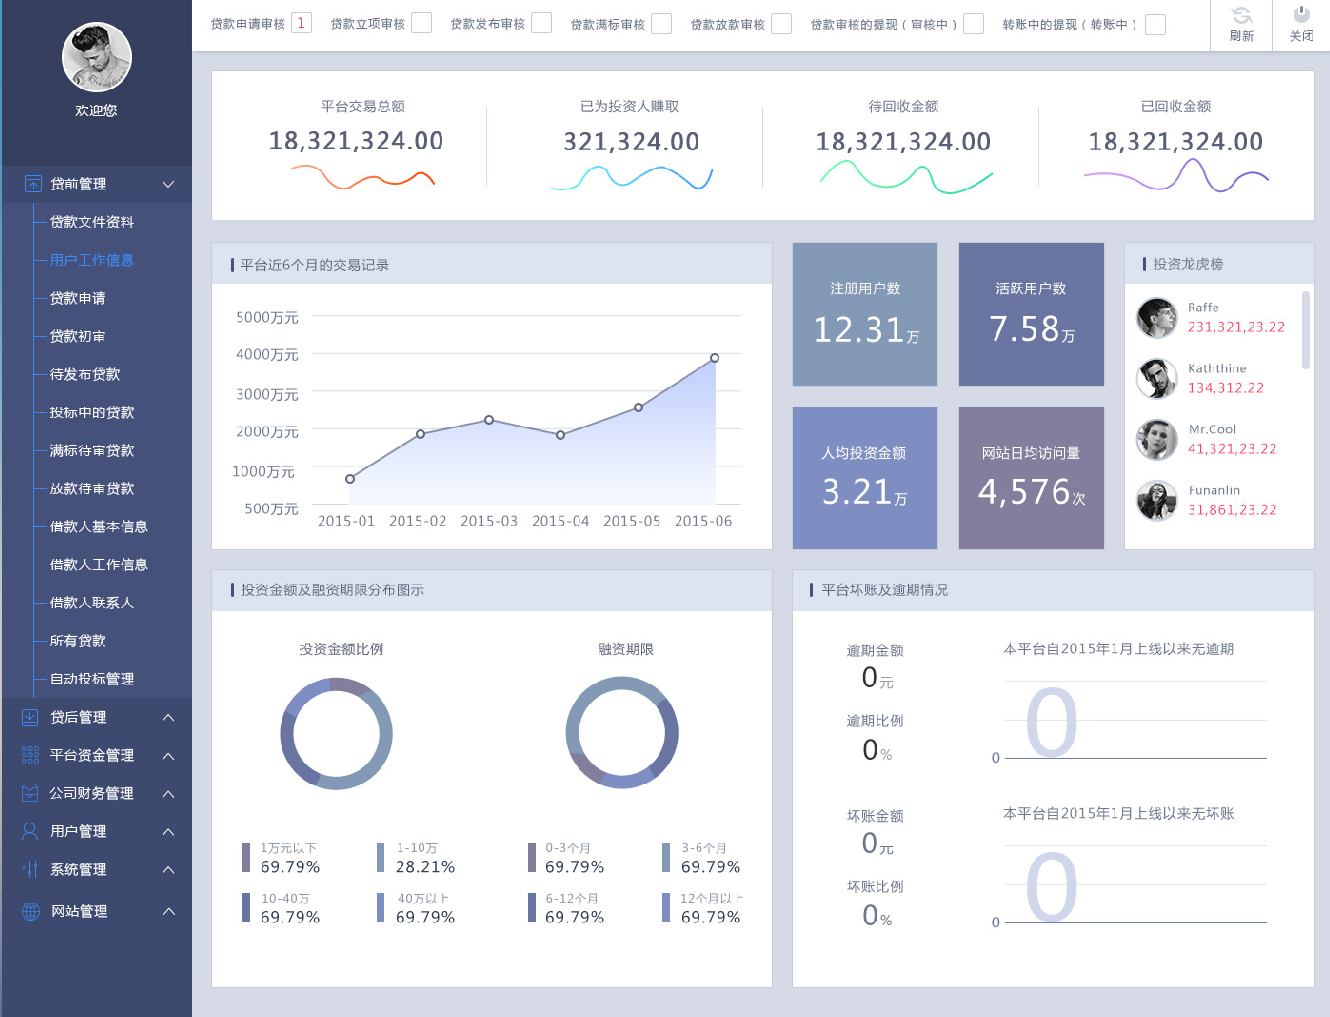1330x1017 pixels.
Task: Expand the 贷后管理 section chevron
Action: point(168,717)
